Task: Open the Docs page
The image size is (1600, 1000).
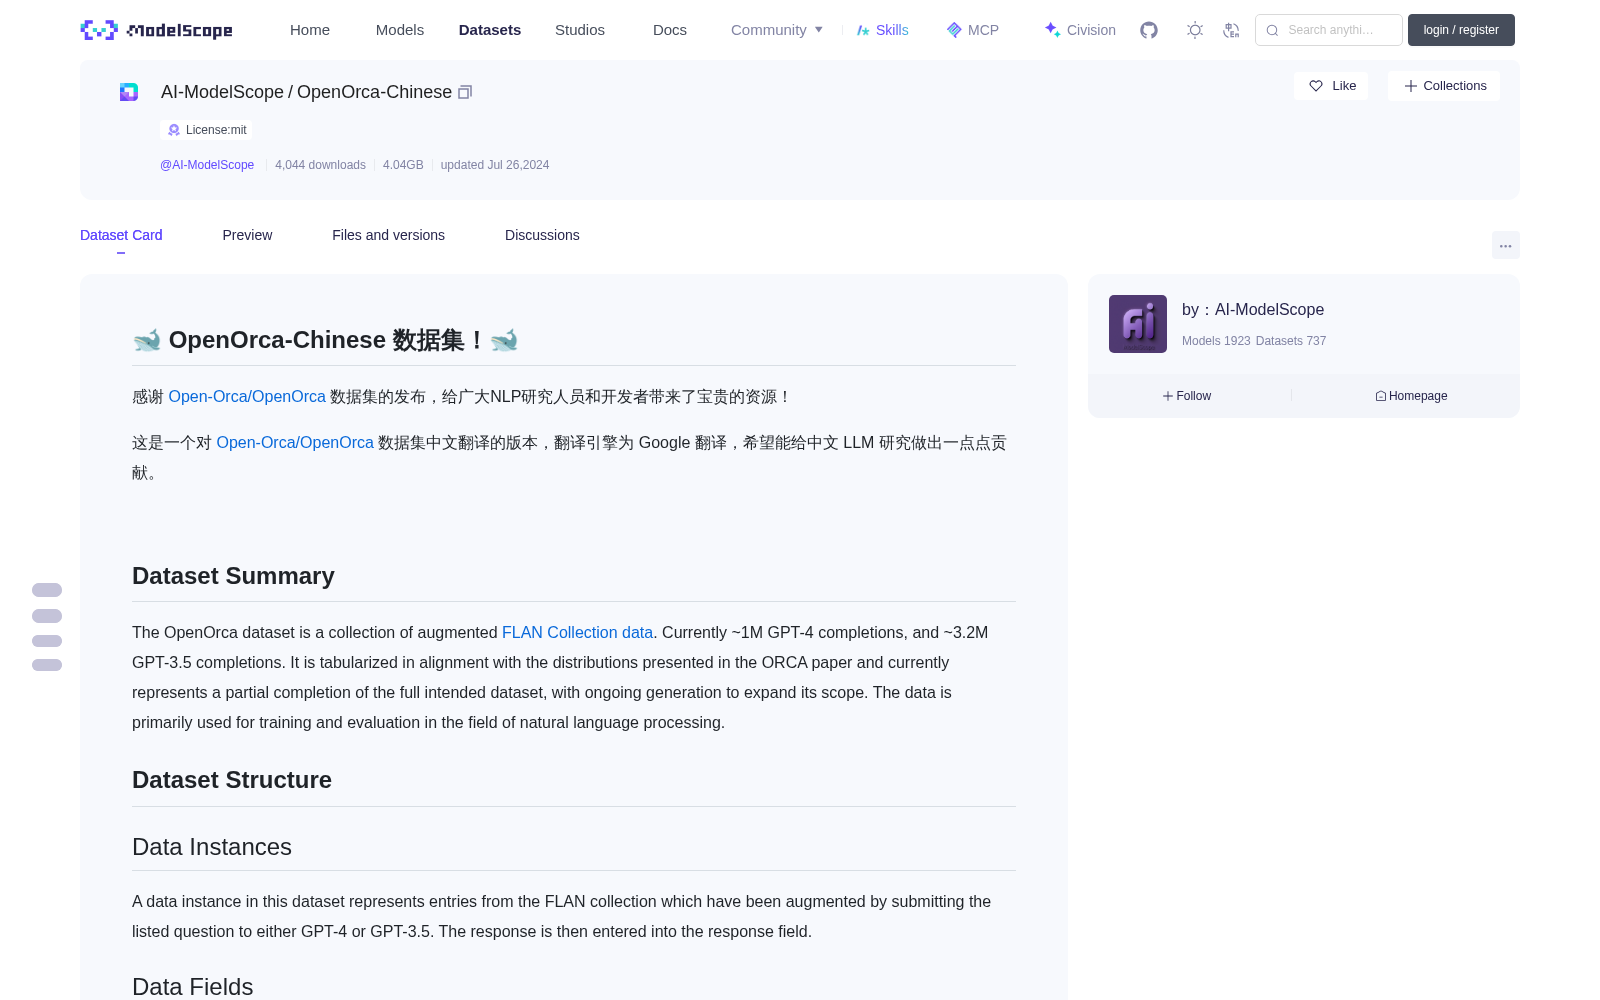Action: coord(670,30)
